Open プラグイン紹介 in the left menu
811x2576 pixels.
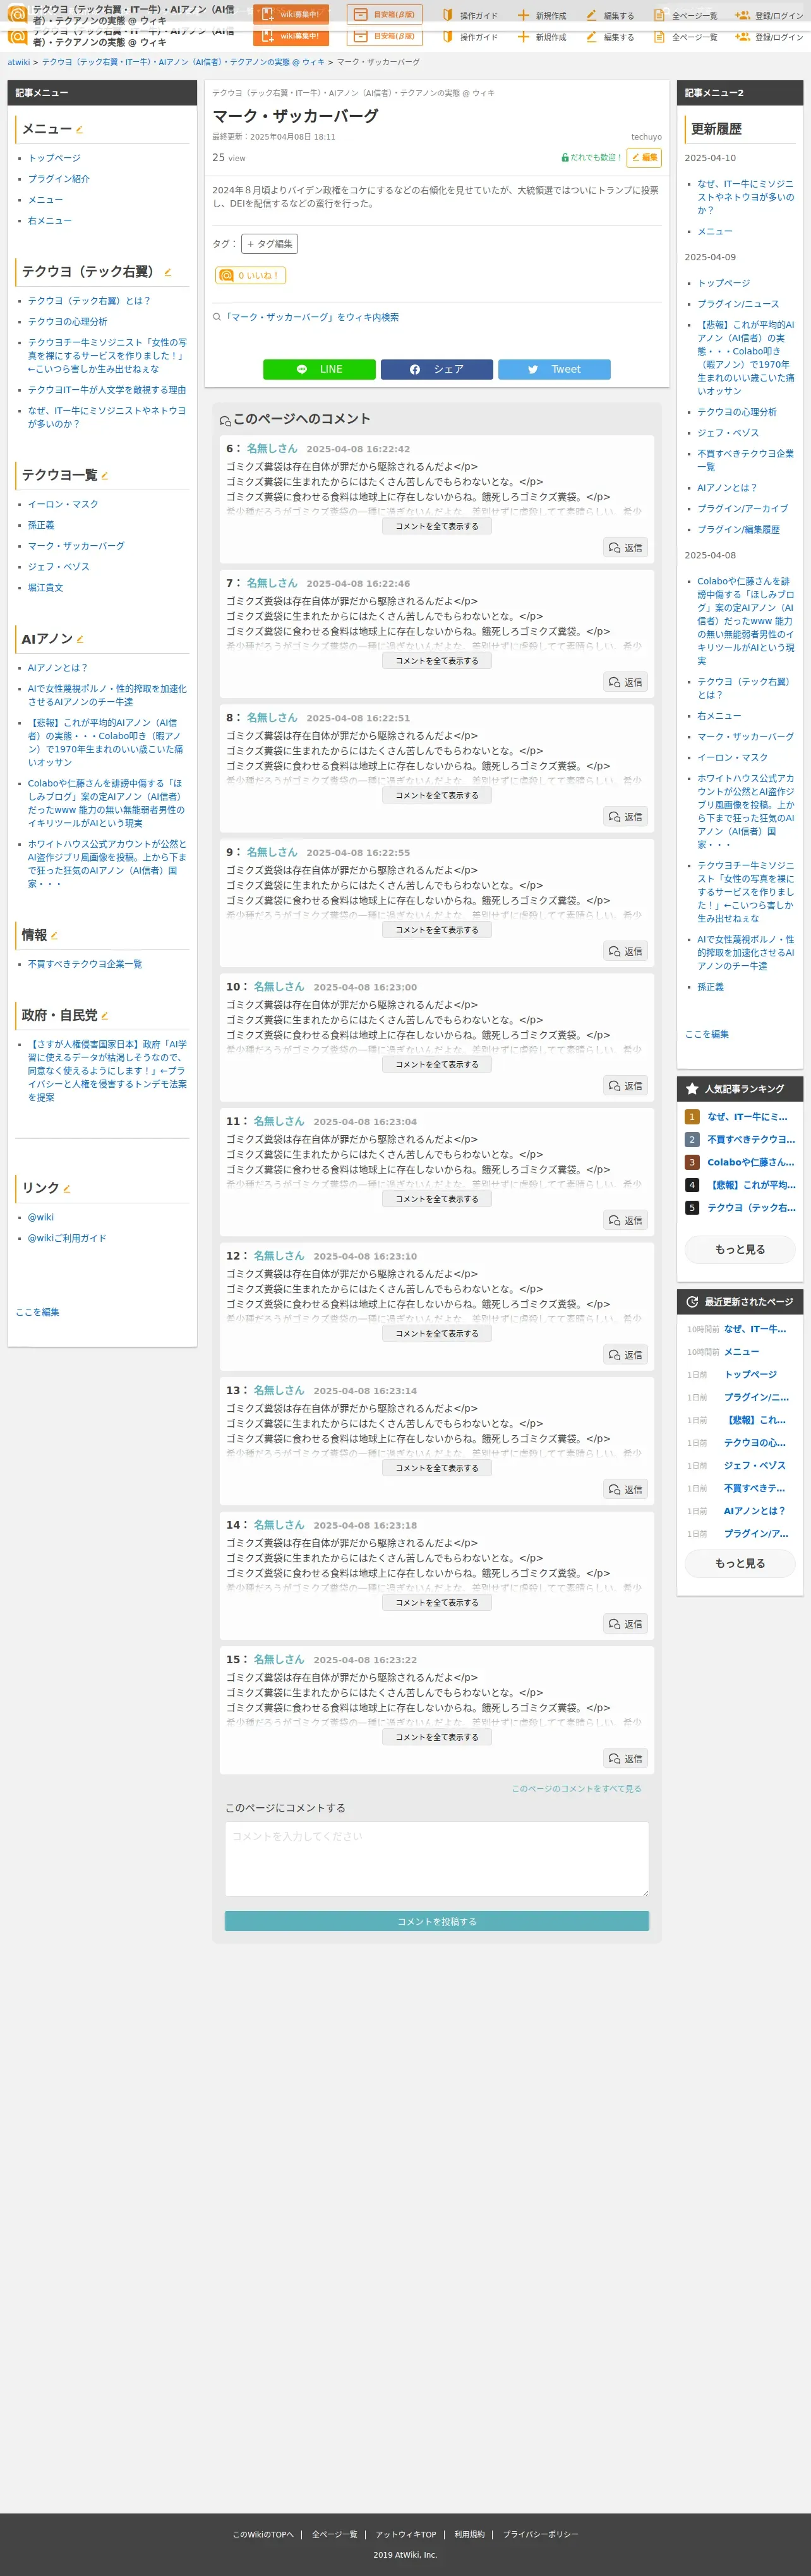[59, 179]
